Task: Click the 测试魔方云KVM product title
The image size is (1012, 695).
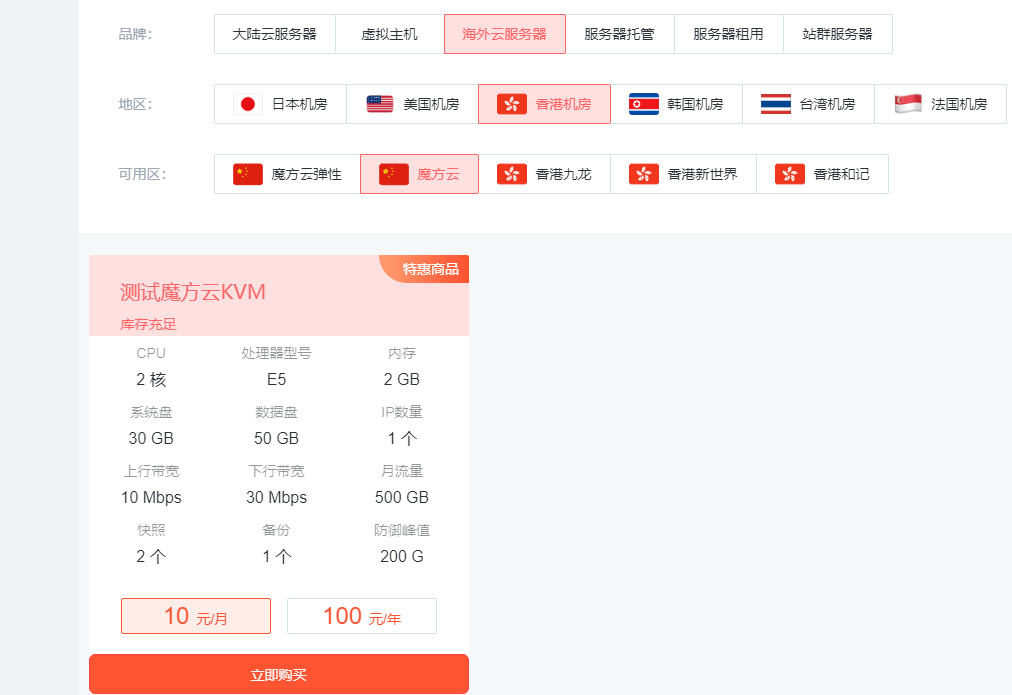Action: coord(193,292)
